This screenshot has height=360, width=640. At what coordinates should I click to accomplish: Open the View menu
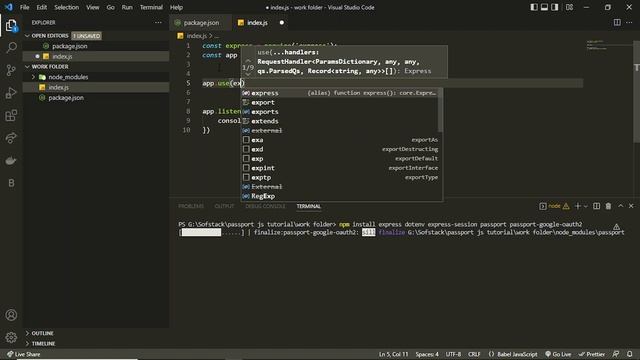tap(93, 7)
